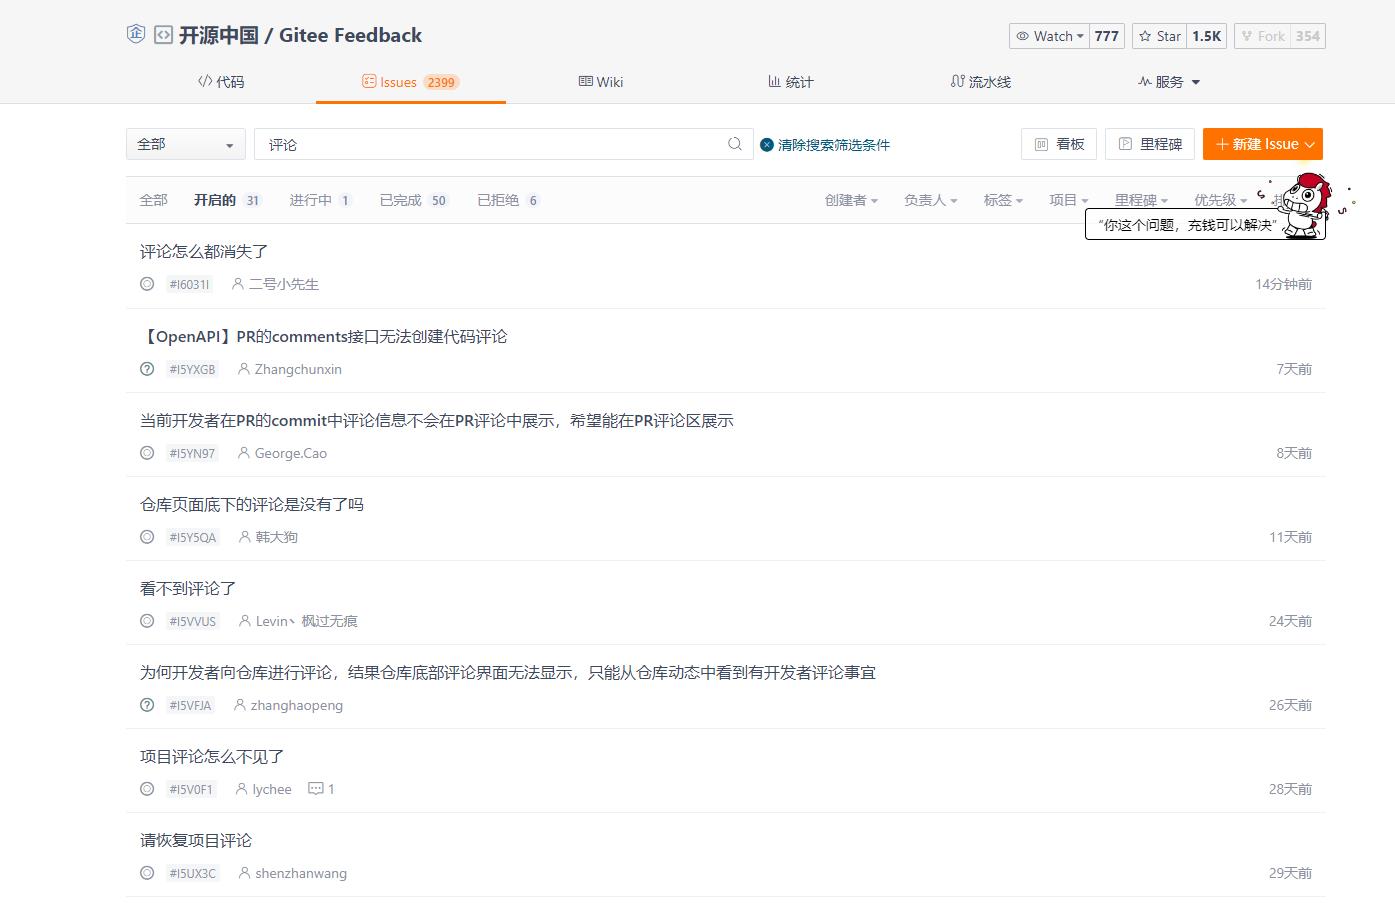The image size is (1395, 903).
Task: Open the Issues tab
Action: point(410,82)
